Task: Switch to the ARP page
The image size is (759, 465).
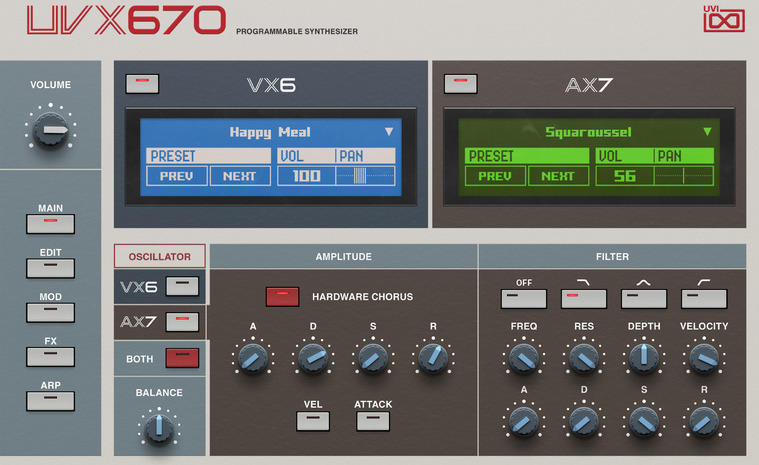Action: coord(50,401)
